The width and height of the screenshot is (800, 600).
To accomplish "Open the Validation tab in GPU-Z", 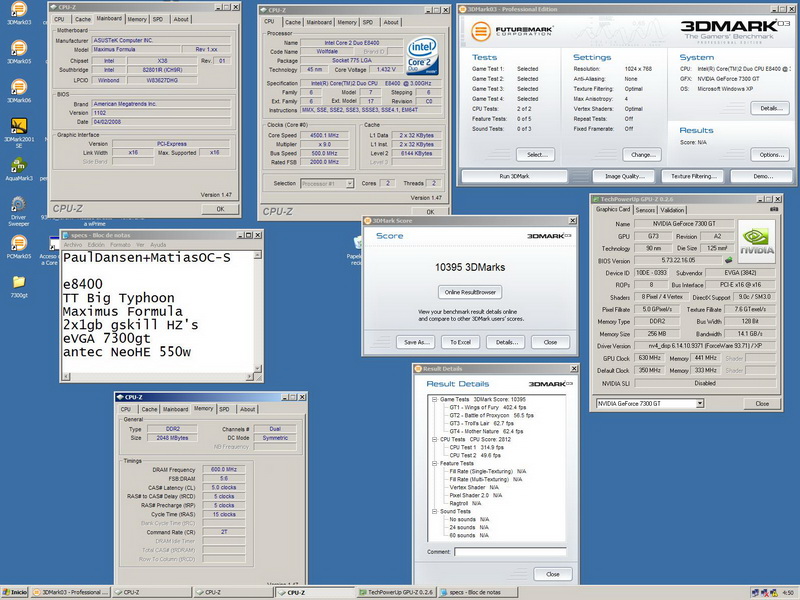I will [x=672, y=210].
